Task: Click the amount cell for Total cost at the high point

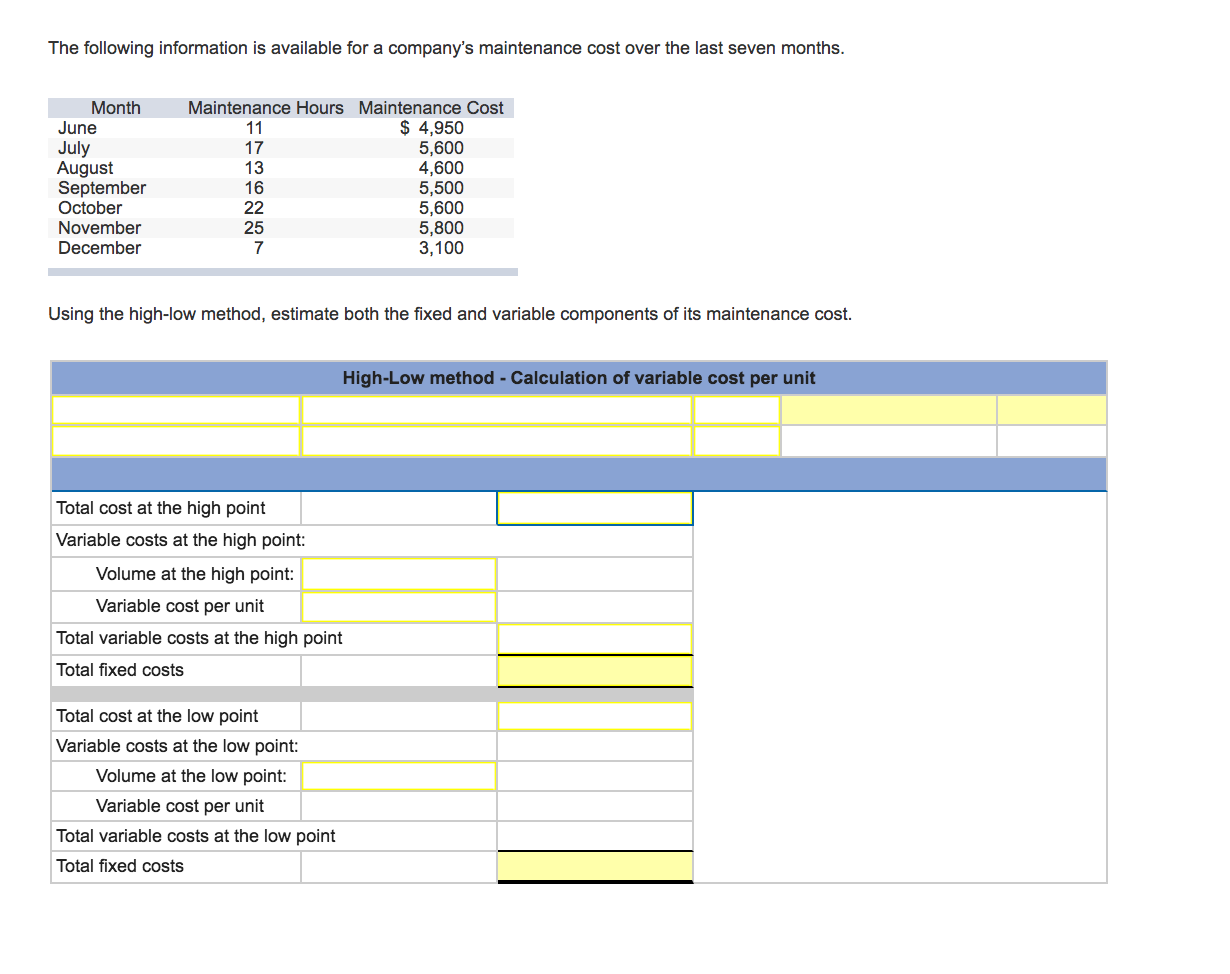Action: click(x=594, y=508)
